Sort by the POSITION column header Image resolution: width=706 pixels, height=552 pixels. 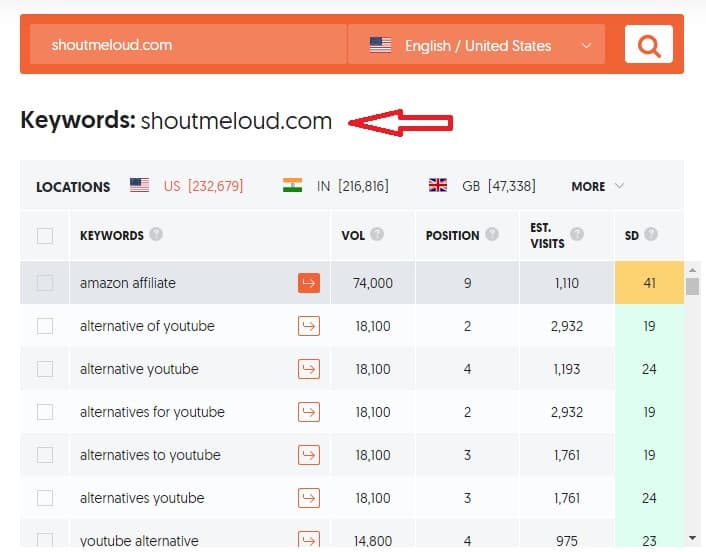[453, 235]
